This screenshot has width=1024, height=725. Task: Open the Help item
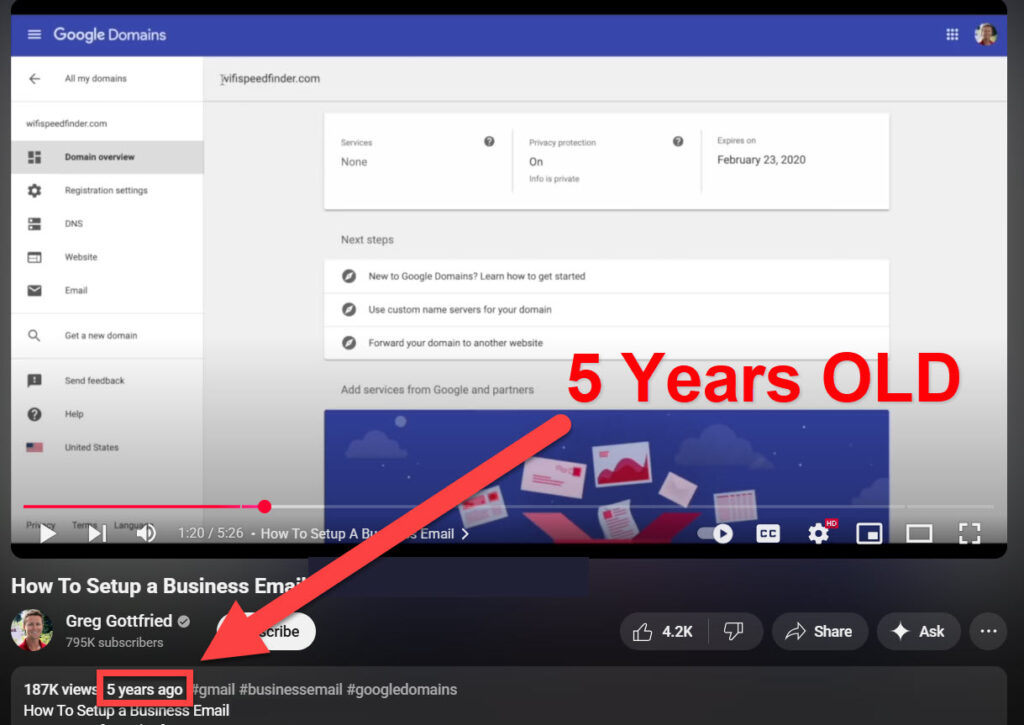[107, 413]
